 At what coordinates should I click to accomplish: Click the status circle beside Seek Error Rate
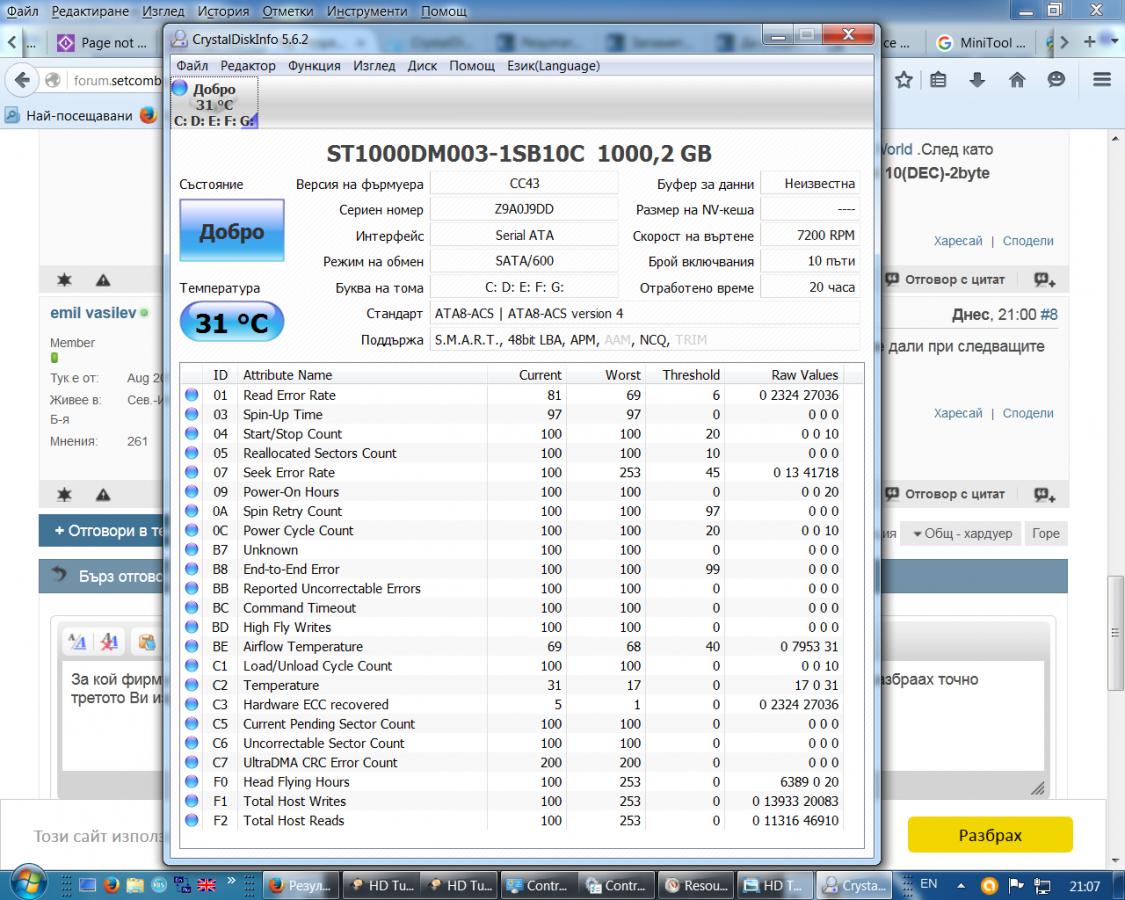pos(192,472)
